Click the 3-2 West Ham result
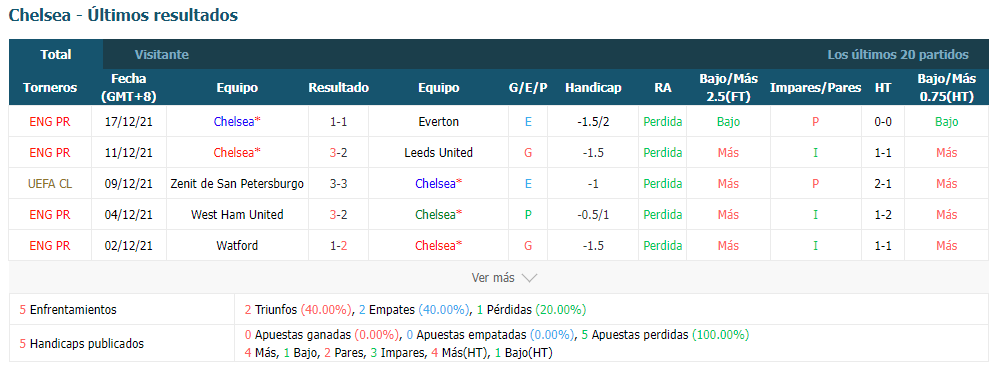 339,215
